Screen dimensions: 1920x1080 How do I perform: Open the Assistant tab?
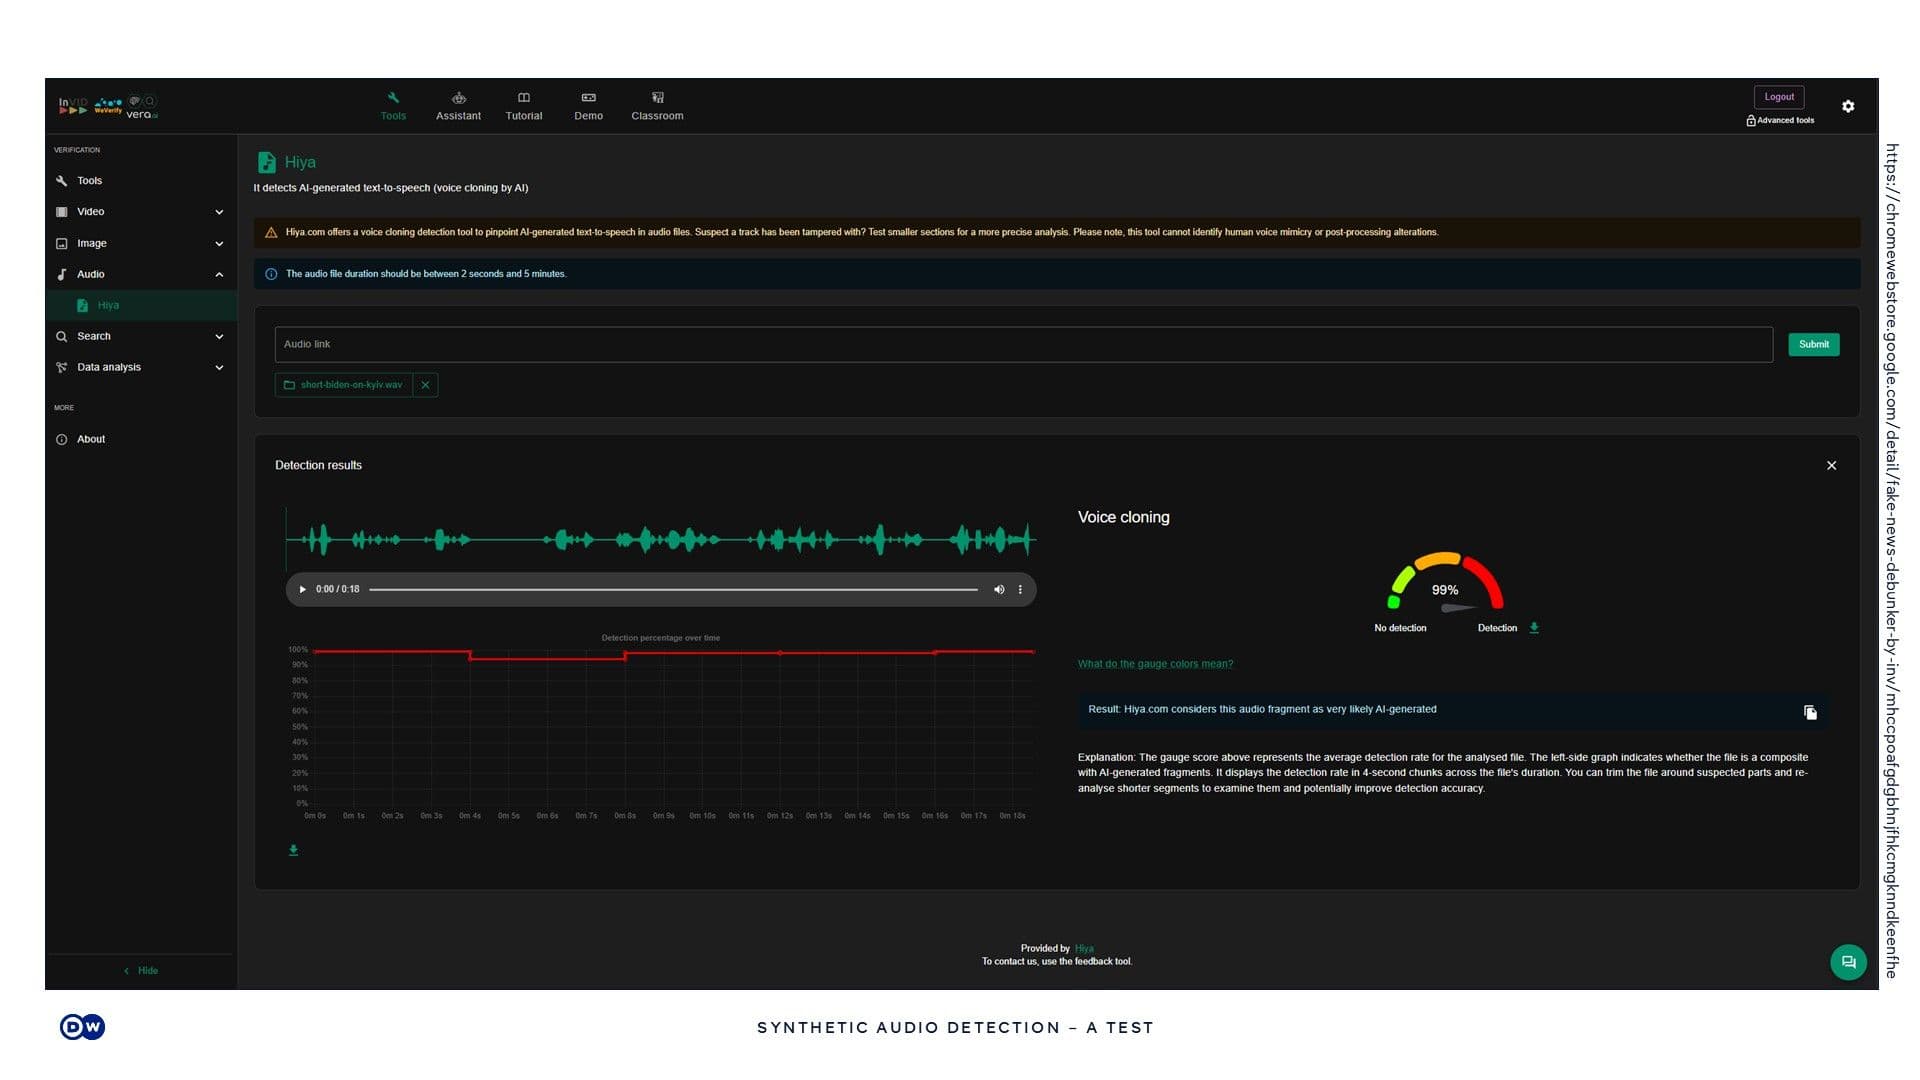458,106
